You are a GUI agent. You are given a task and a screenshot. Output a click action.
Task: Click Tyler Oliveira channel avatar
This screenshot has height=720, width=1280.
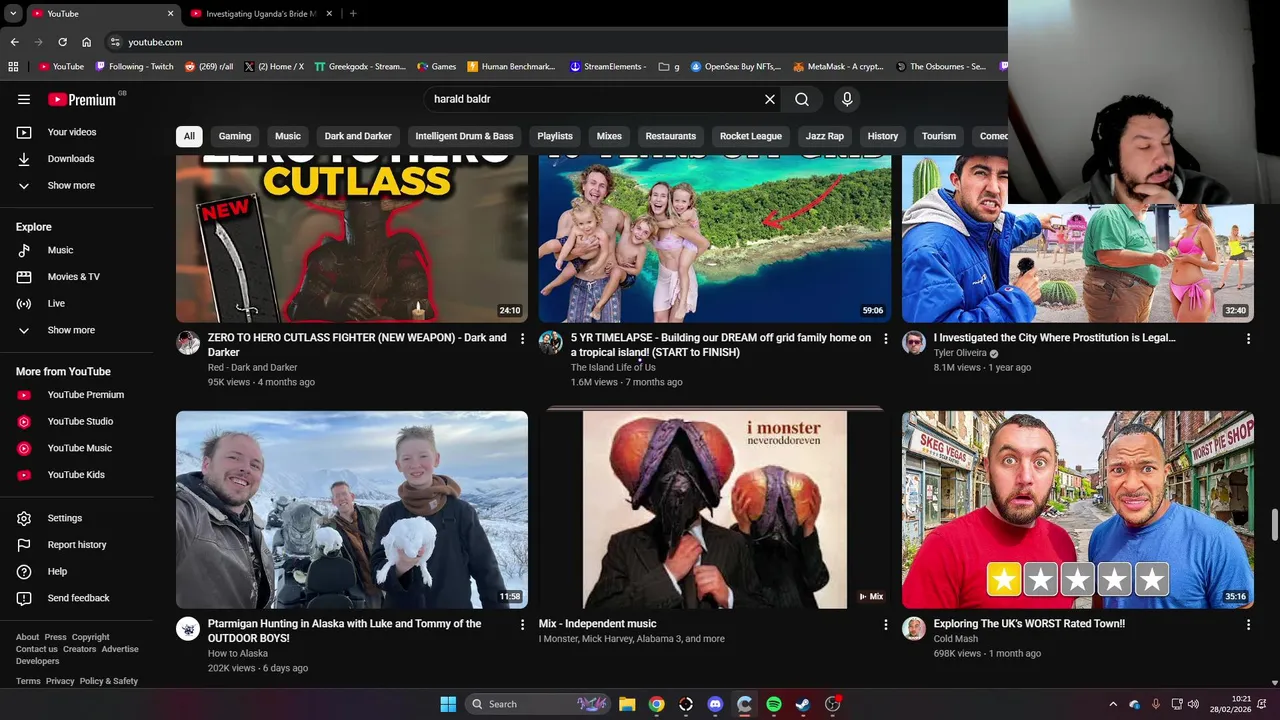(x=914, y=343)
